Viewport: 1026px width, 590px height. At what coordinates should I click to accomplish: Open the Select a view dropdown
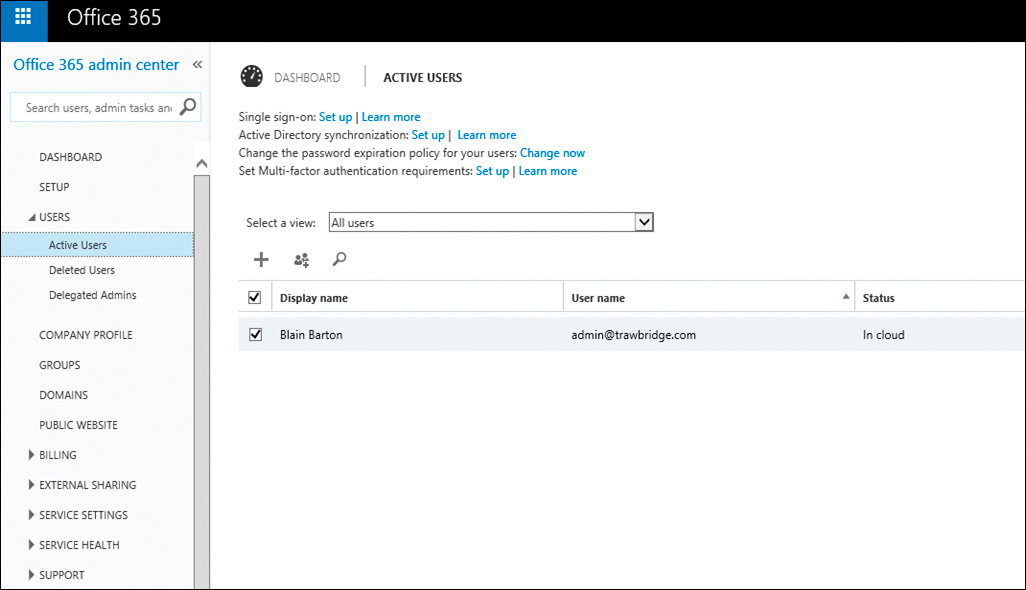(491, 222)
